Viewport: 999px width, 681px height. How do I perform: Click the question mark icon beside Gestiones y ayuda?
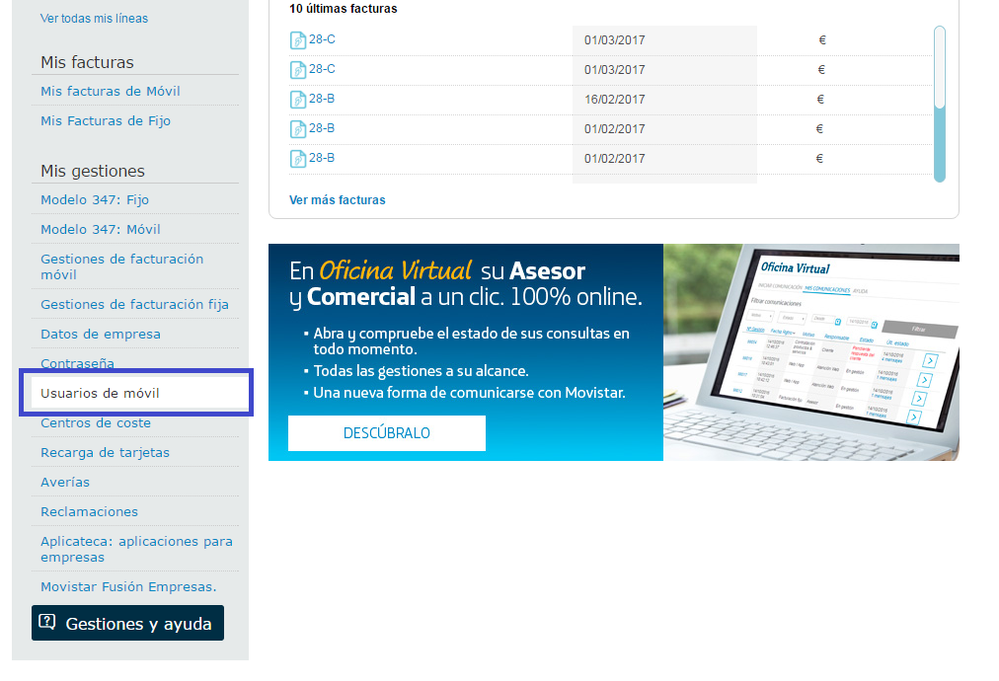pos(47,623)
